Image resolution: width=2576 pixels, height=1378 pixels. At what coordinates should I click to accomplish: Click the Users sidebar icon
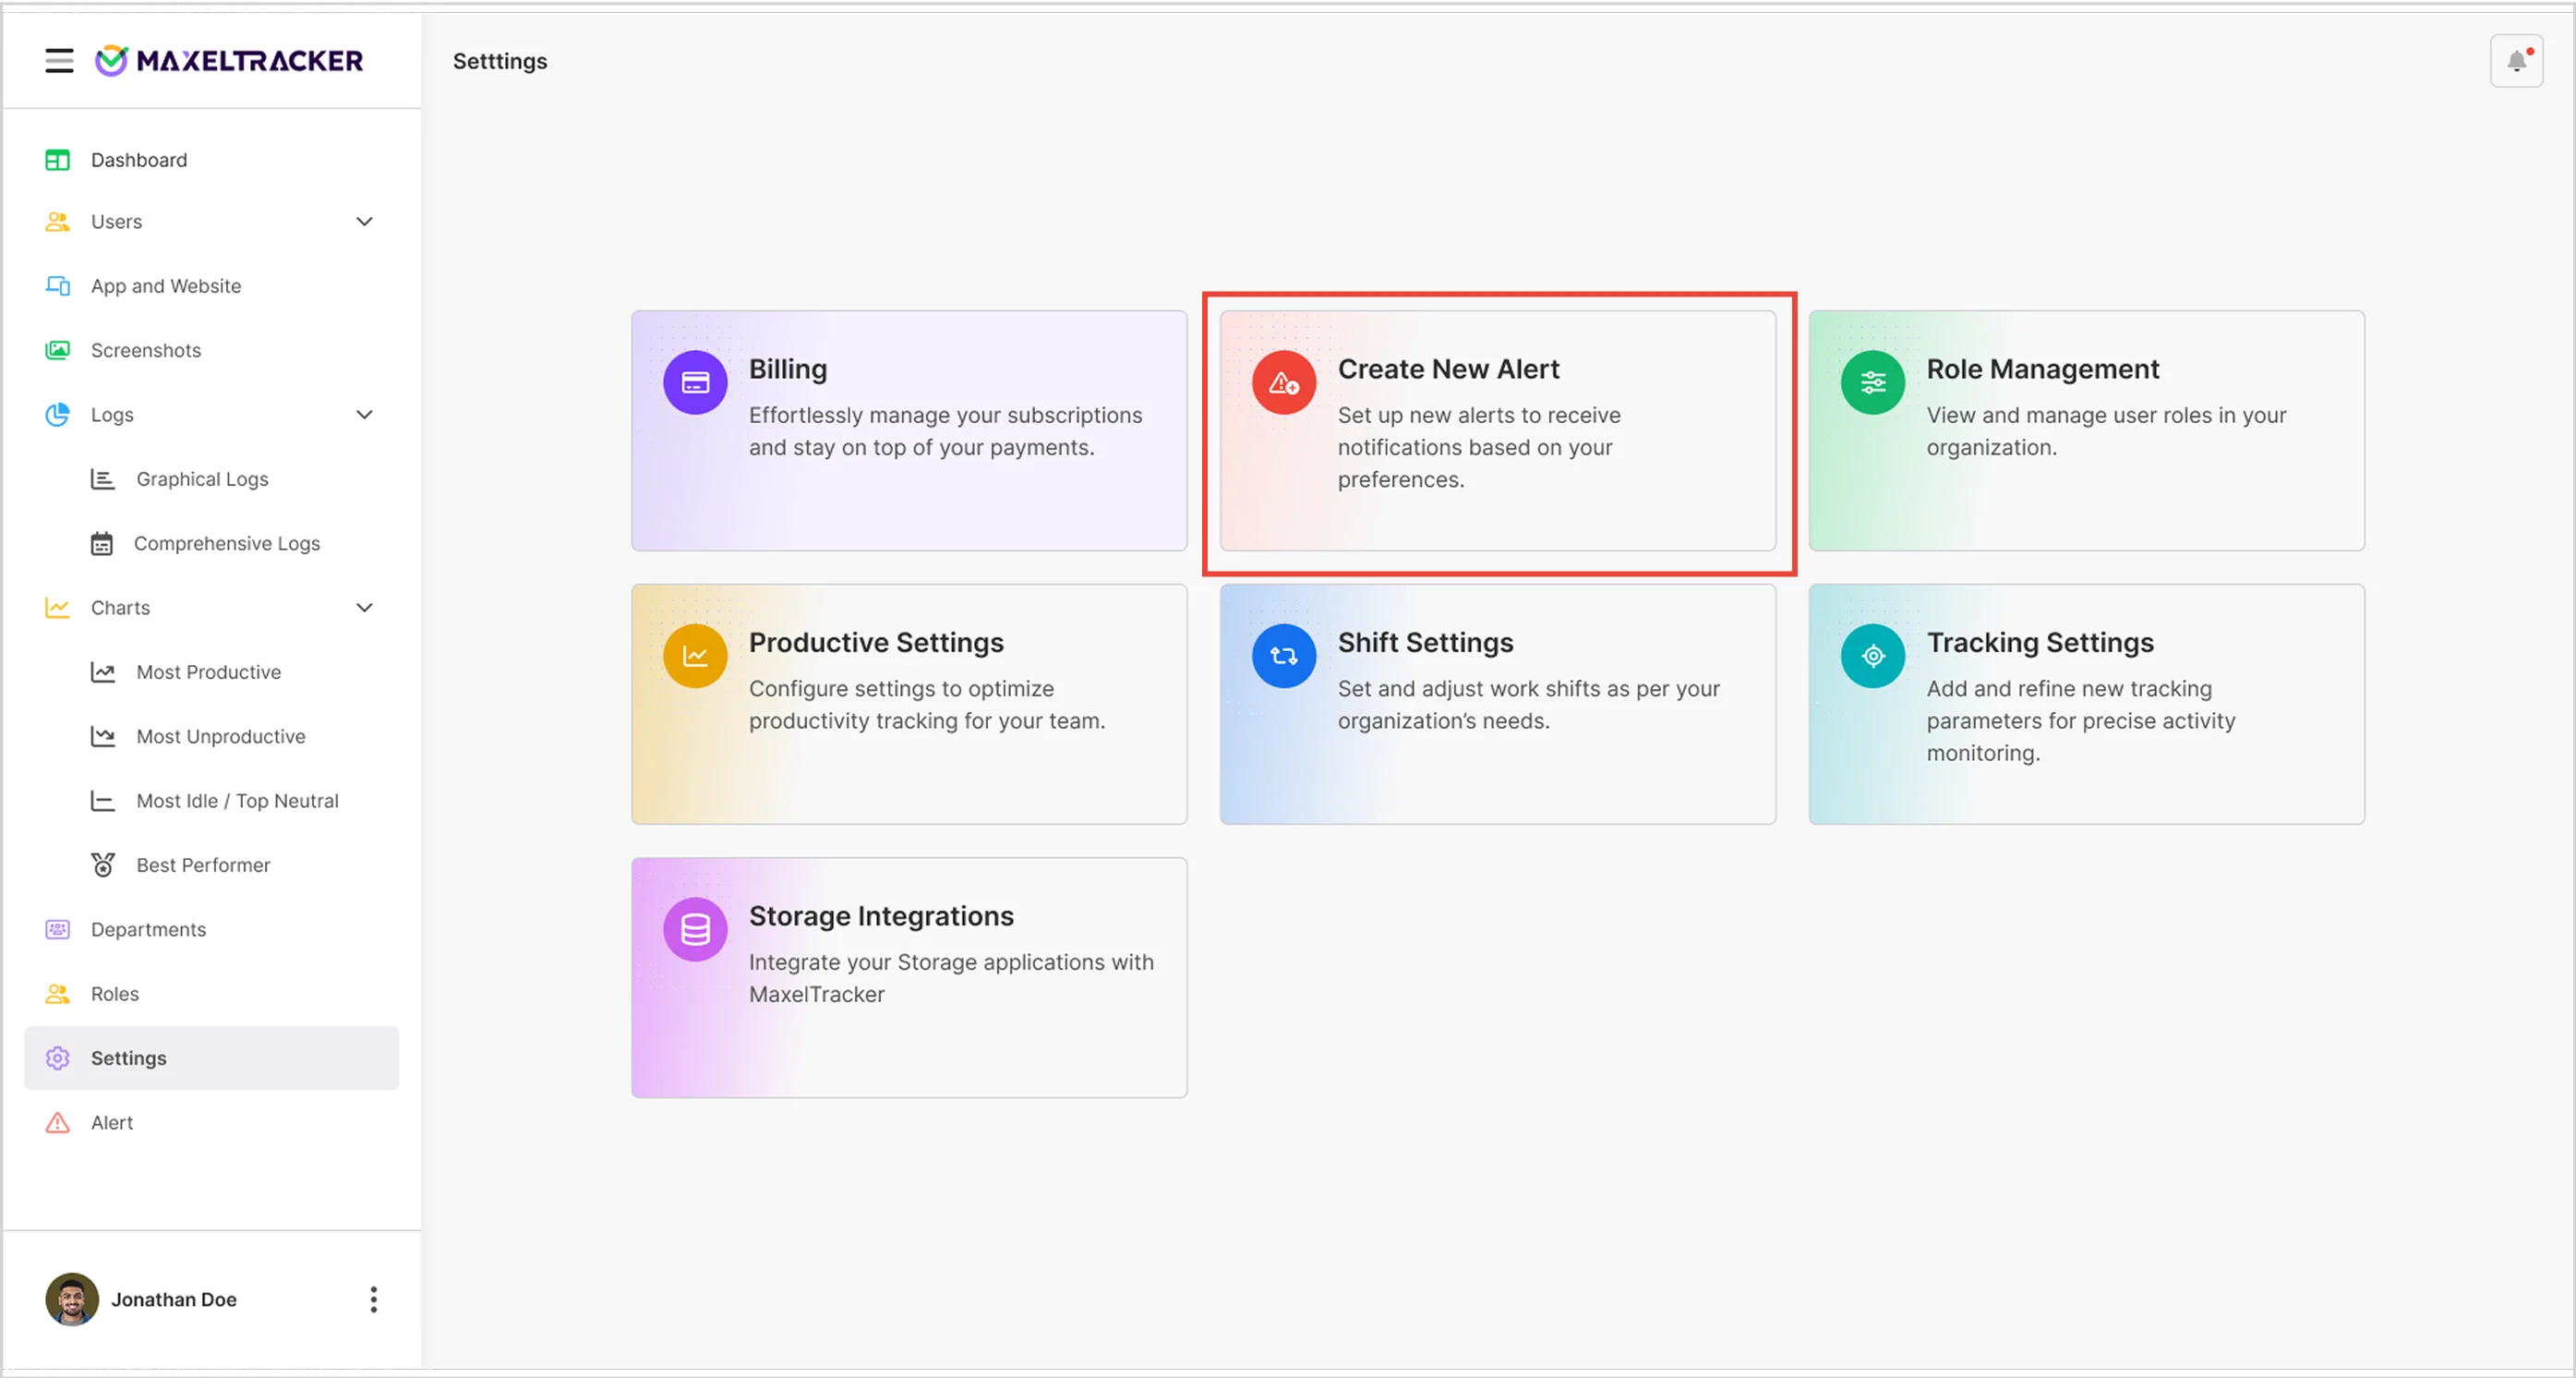pyautogui.click(x=58, y=222)
